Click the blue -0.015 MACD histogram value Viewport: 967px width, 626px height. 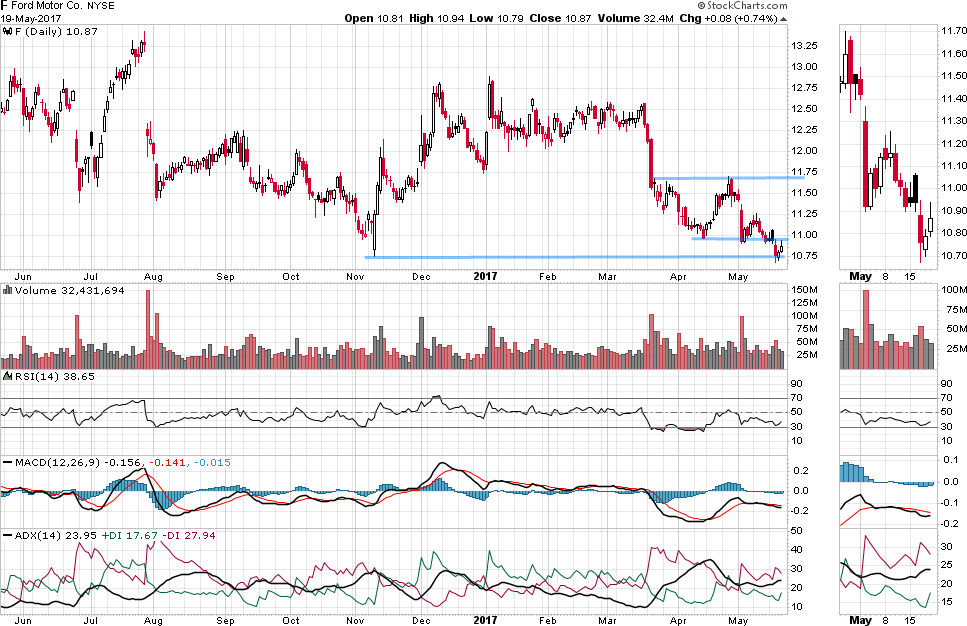pyautogui.click(x=212, y=462)
